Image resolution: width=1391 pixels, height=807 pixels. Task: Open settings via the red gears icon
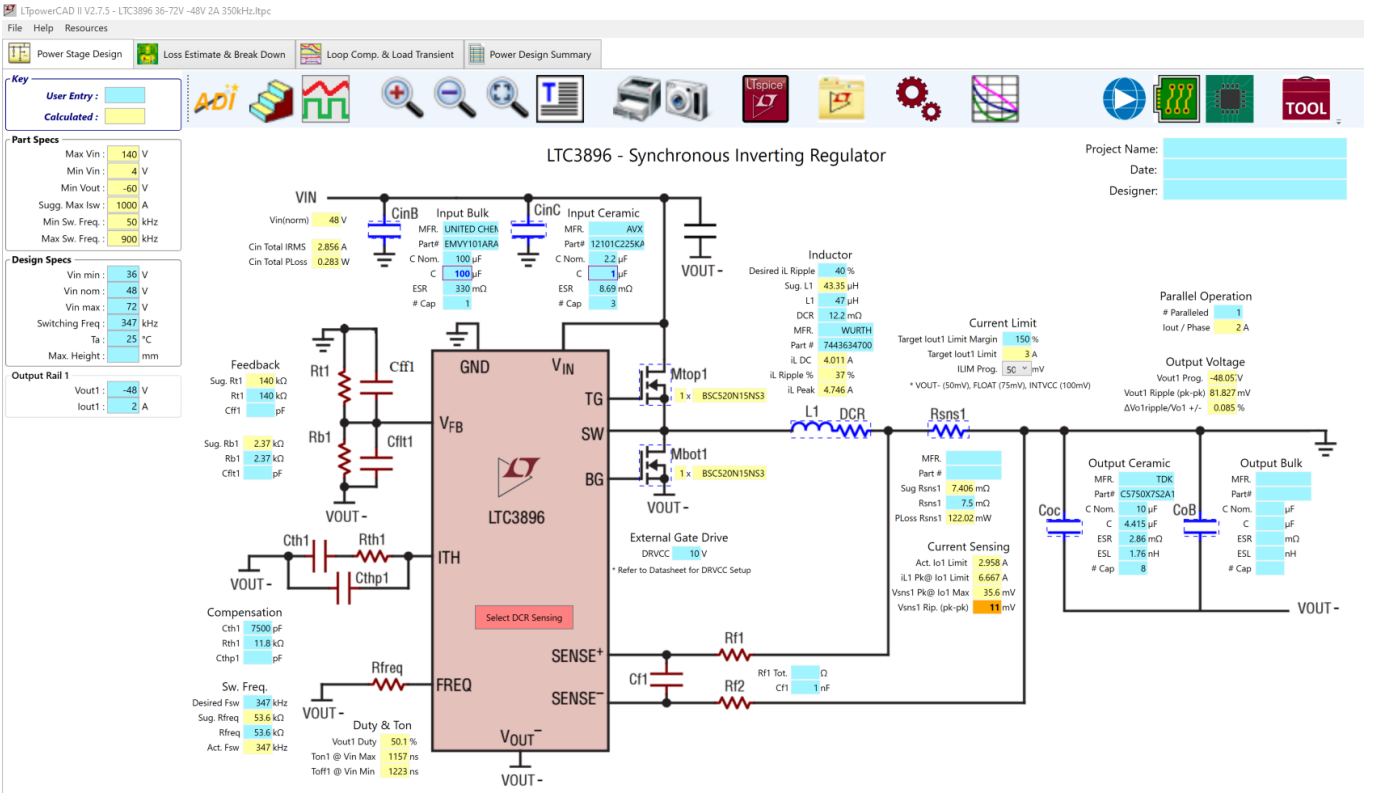click(916, 98)
